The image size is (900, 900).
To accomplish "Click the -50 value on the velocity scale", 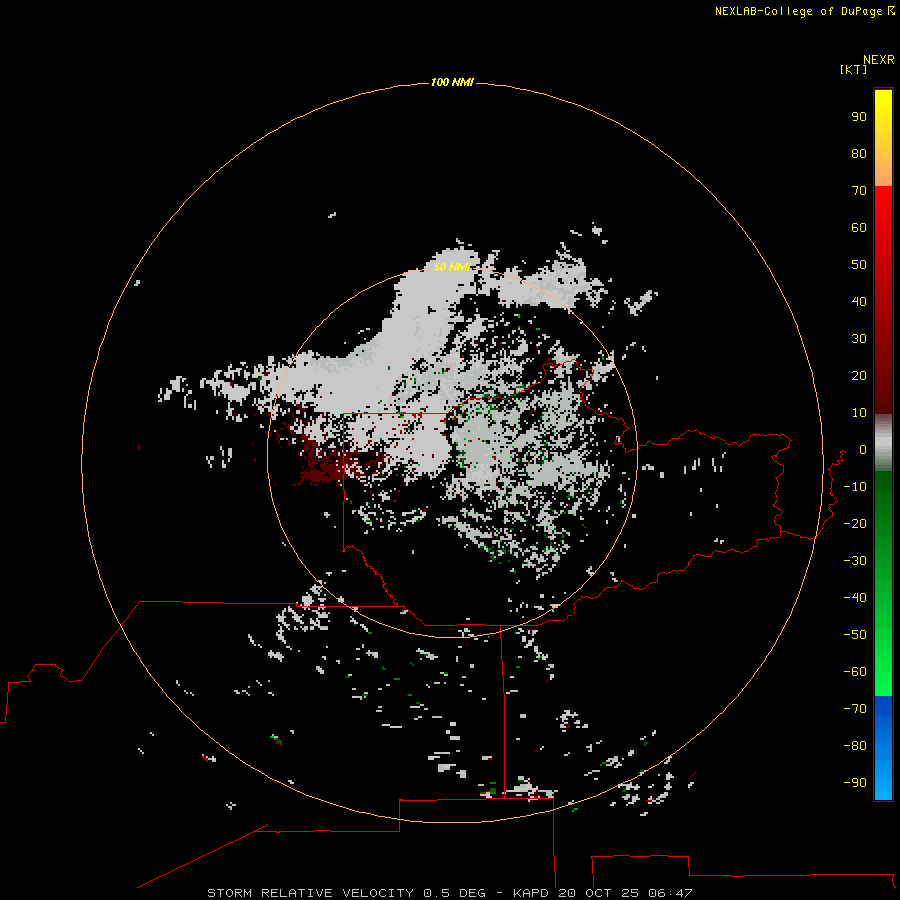I will (855, 634).
